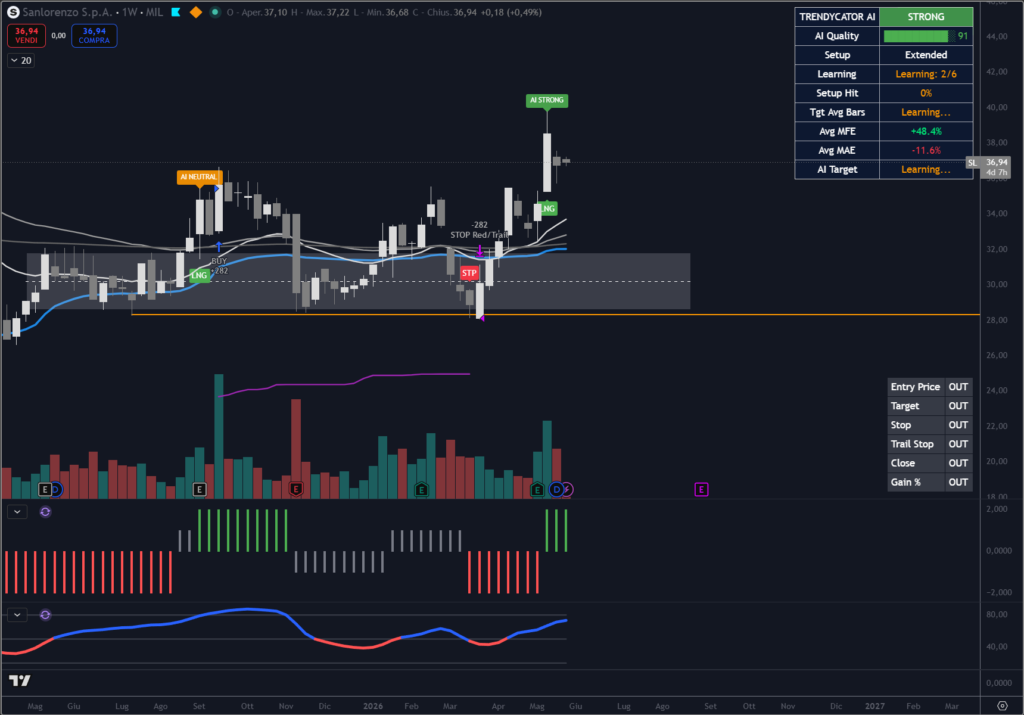Click the 44,00 price axis label
Viewport: 1024px width, 715px height.
click(997, 37)
